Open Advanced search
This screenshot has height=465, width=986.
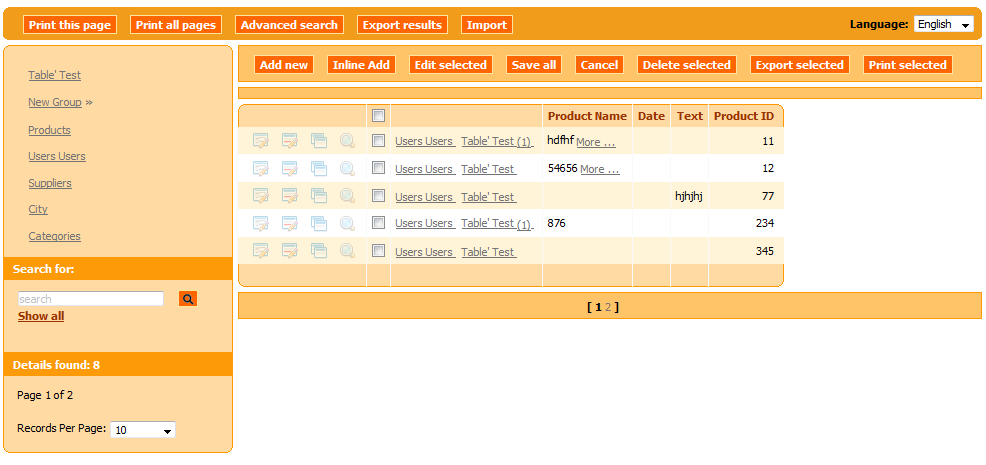pyautogui.click(x=289, y=25)
